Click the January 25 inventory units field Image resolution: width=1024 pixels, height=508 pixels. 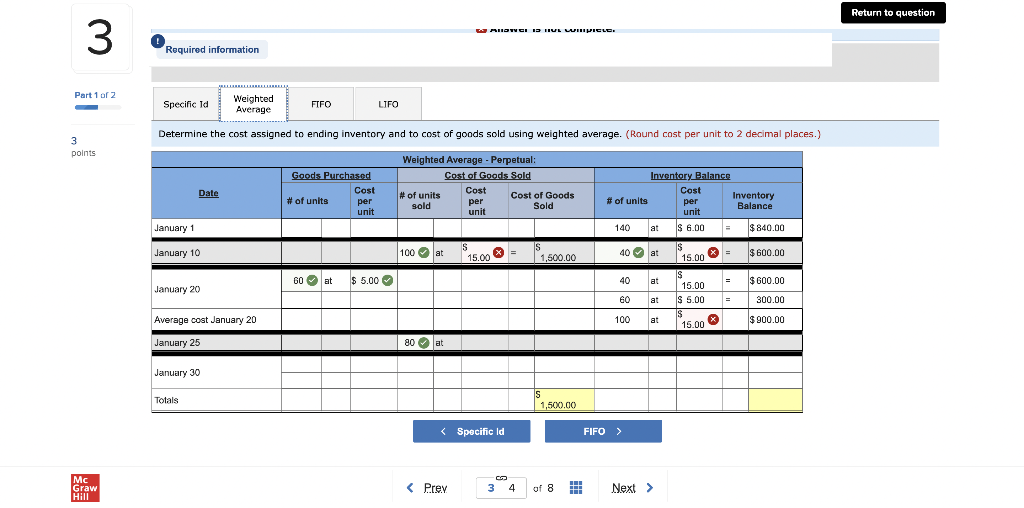[622, 342]
